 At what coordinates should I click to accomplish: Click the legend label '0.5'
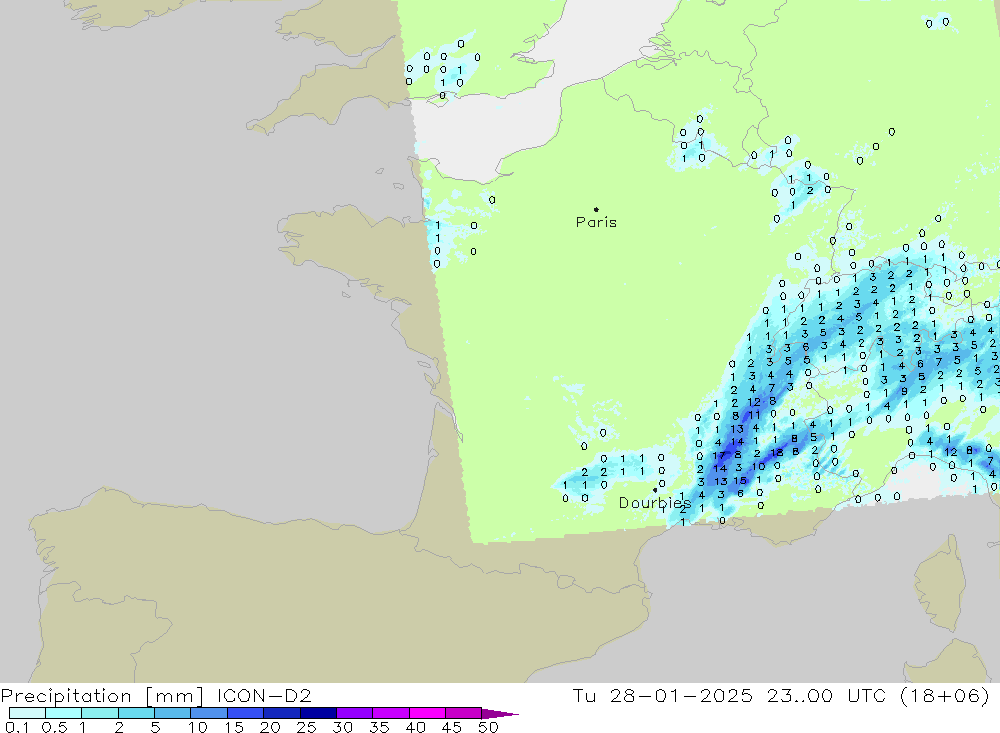coord(54,727)
